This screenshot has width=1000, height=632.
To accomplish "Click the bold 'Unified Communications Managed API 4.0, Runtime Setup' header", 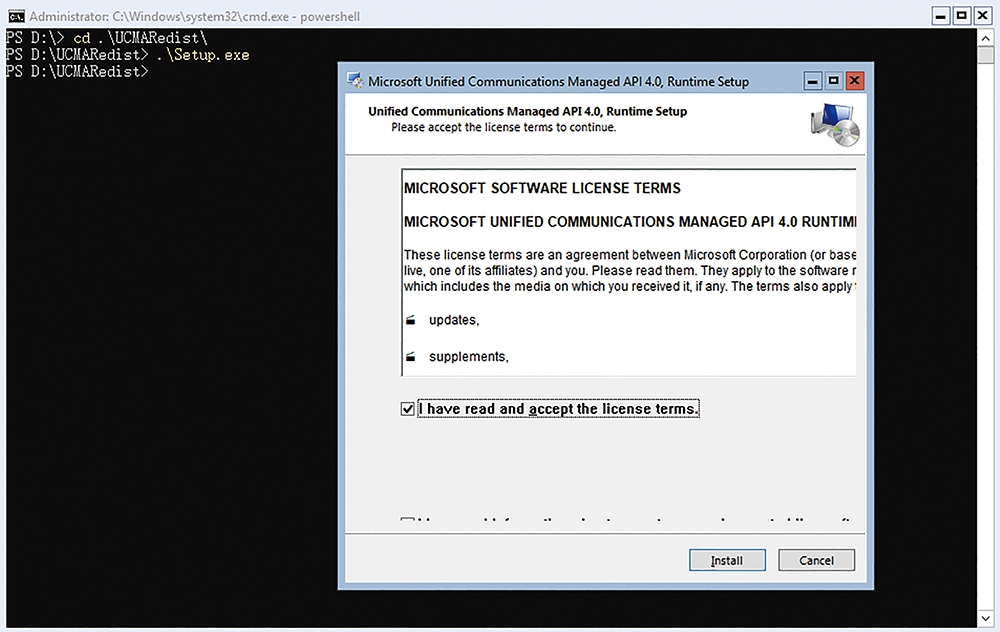I will pyautogui.click(x=527, y=112).
